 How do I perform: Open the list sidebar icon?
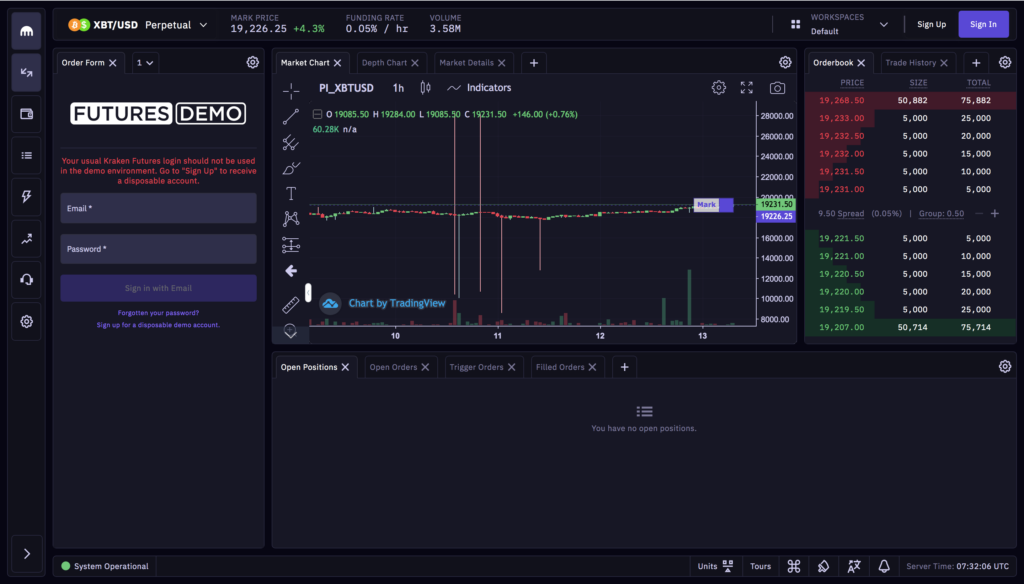(x=26, y=155)
